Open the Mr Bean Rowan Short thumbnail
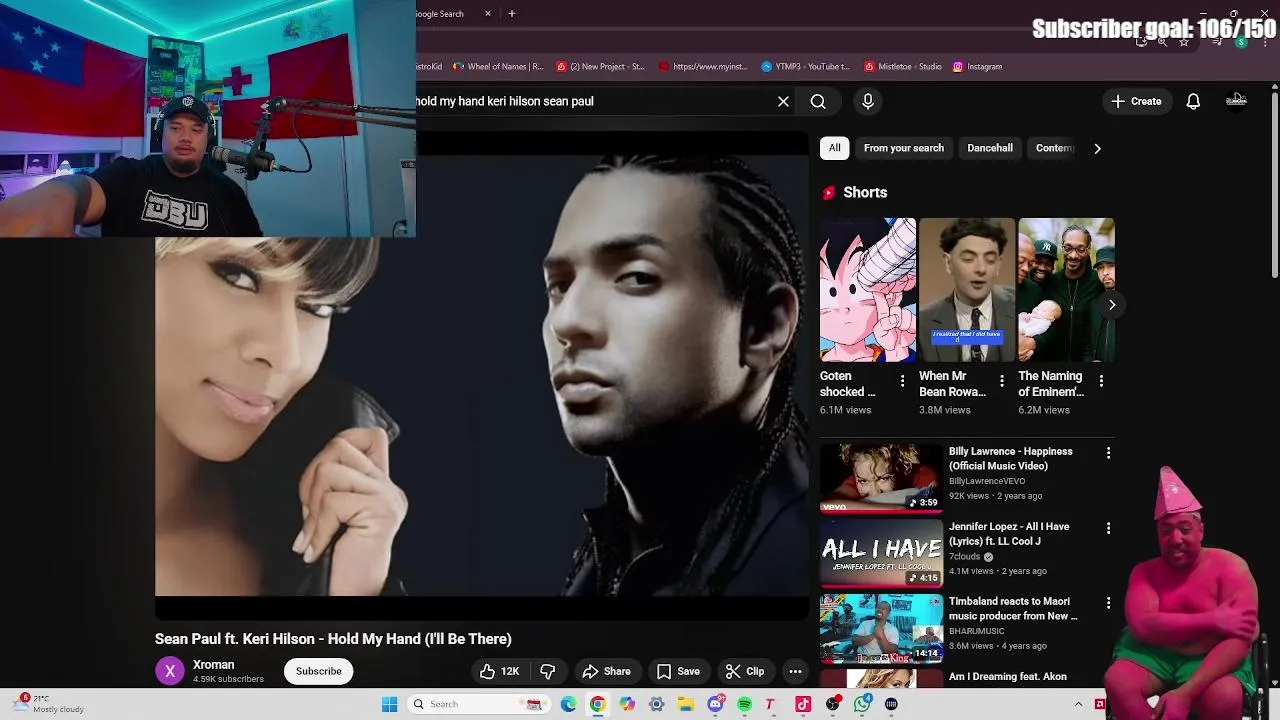The height and width of the screenshot is (720, 1280). pos(966,290)
